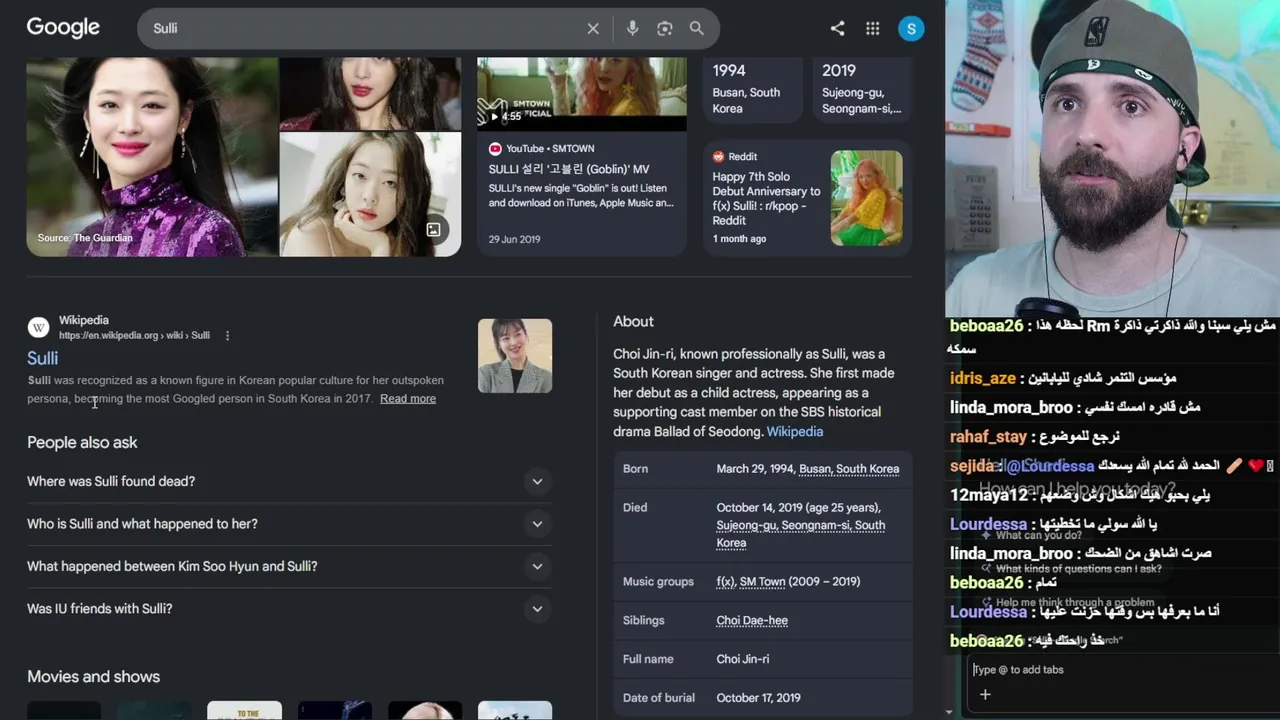Click chat username sejida
1280x720 pixels.
point(973,466)
